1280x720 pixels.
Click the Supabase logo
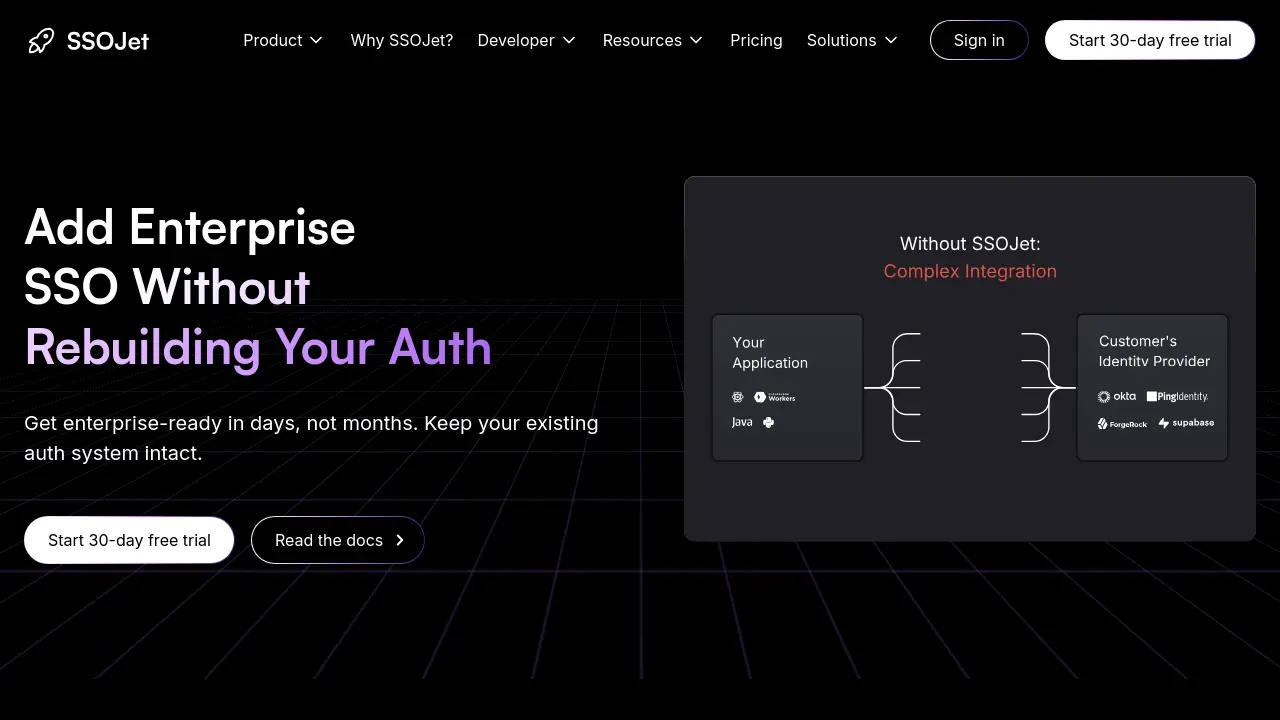point(1186,423)
